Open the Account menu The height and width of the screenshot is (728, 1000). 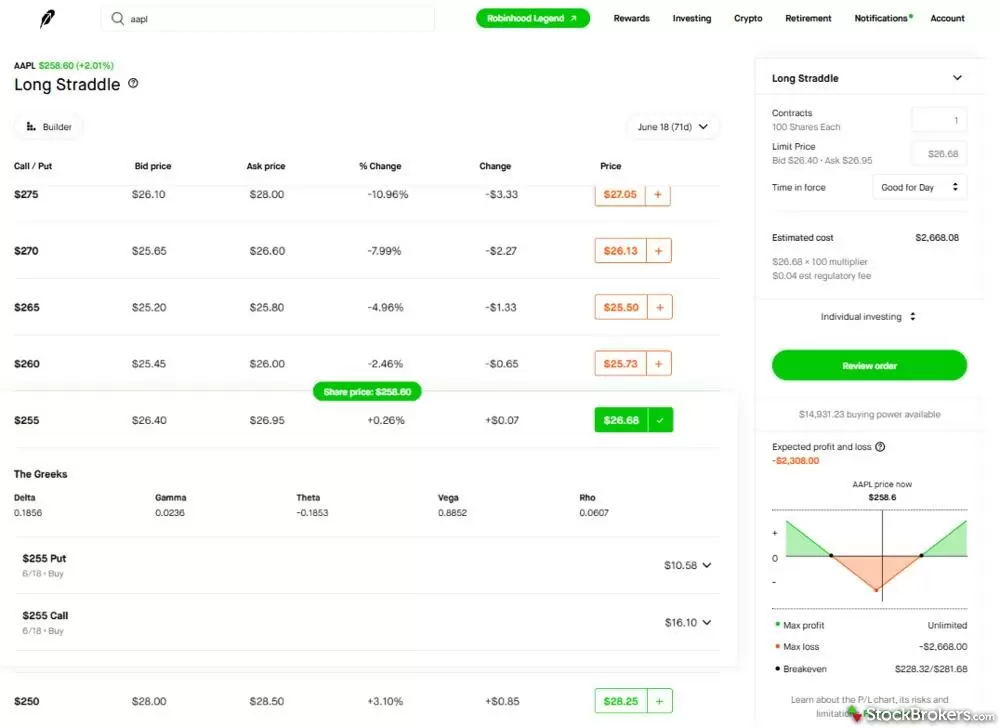click(x=947, y=18)
